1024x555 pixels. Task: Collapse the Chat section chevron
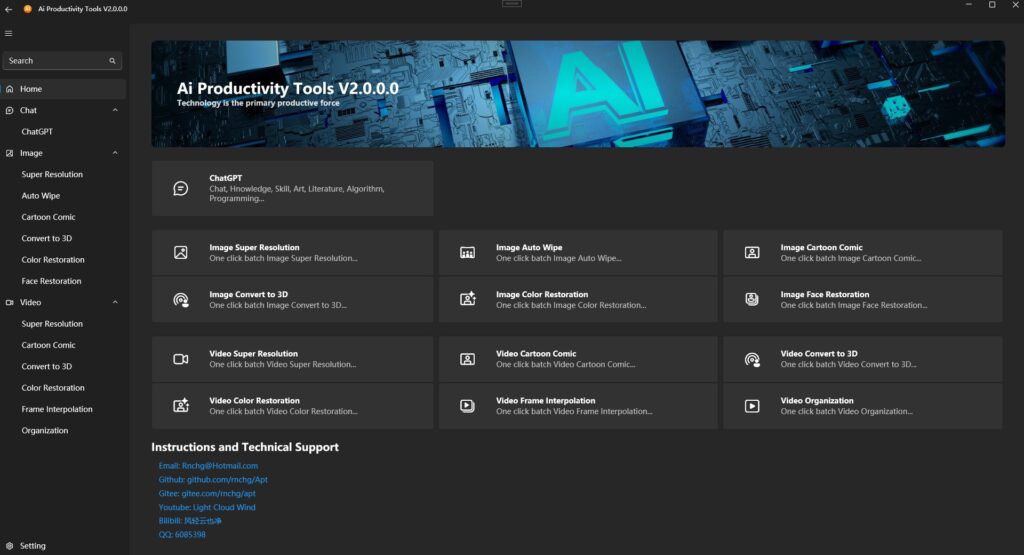(115, 111)
